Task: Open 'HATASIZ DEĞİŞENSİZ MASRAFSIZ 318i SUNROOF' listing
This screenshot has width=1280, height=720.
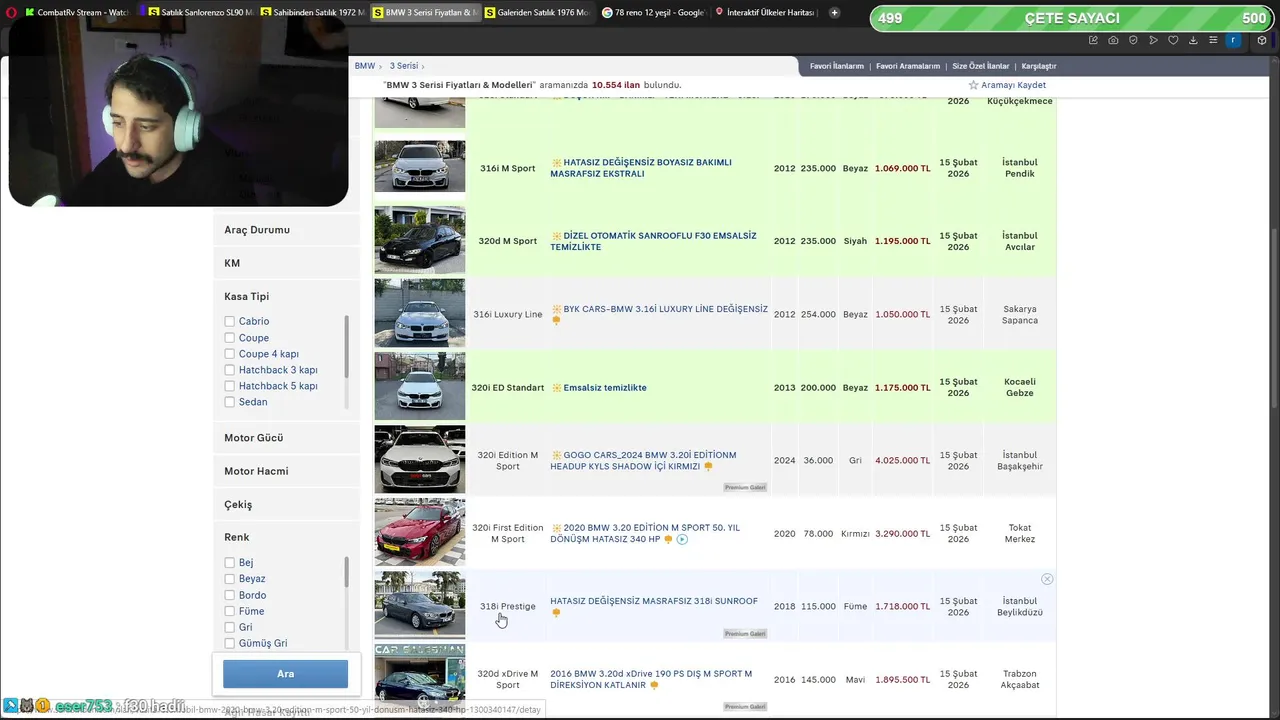Action: point(654,601)
